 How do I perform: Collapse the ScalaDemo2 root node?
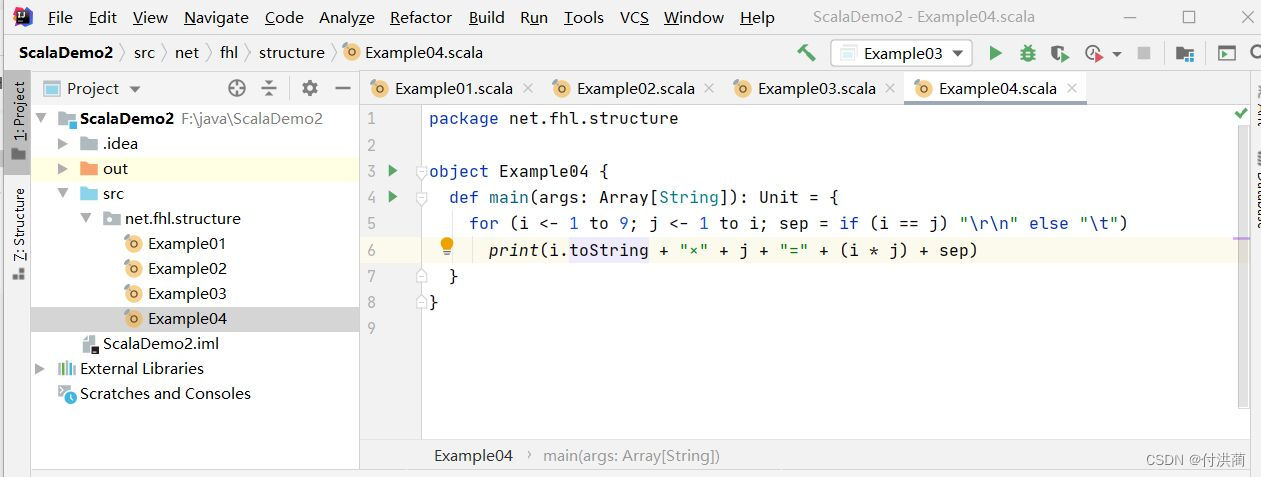[x=40, y=118]
